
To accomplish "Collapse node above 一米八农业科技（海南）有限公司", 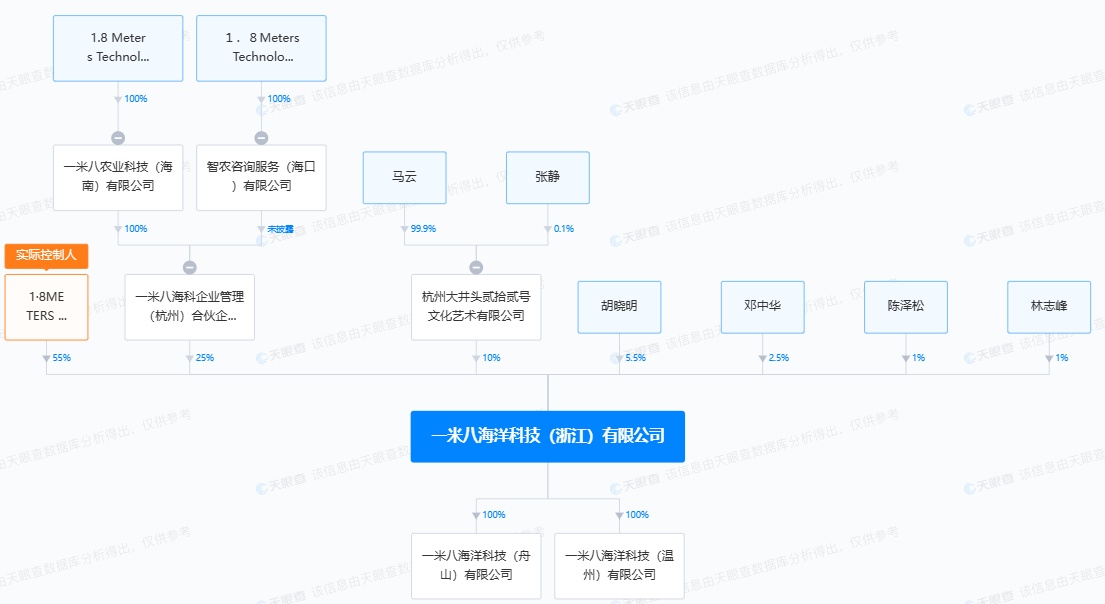I will (x=118, y=138).
